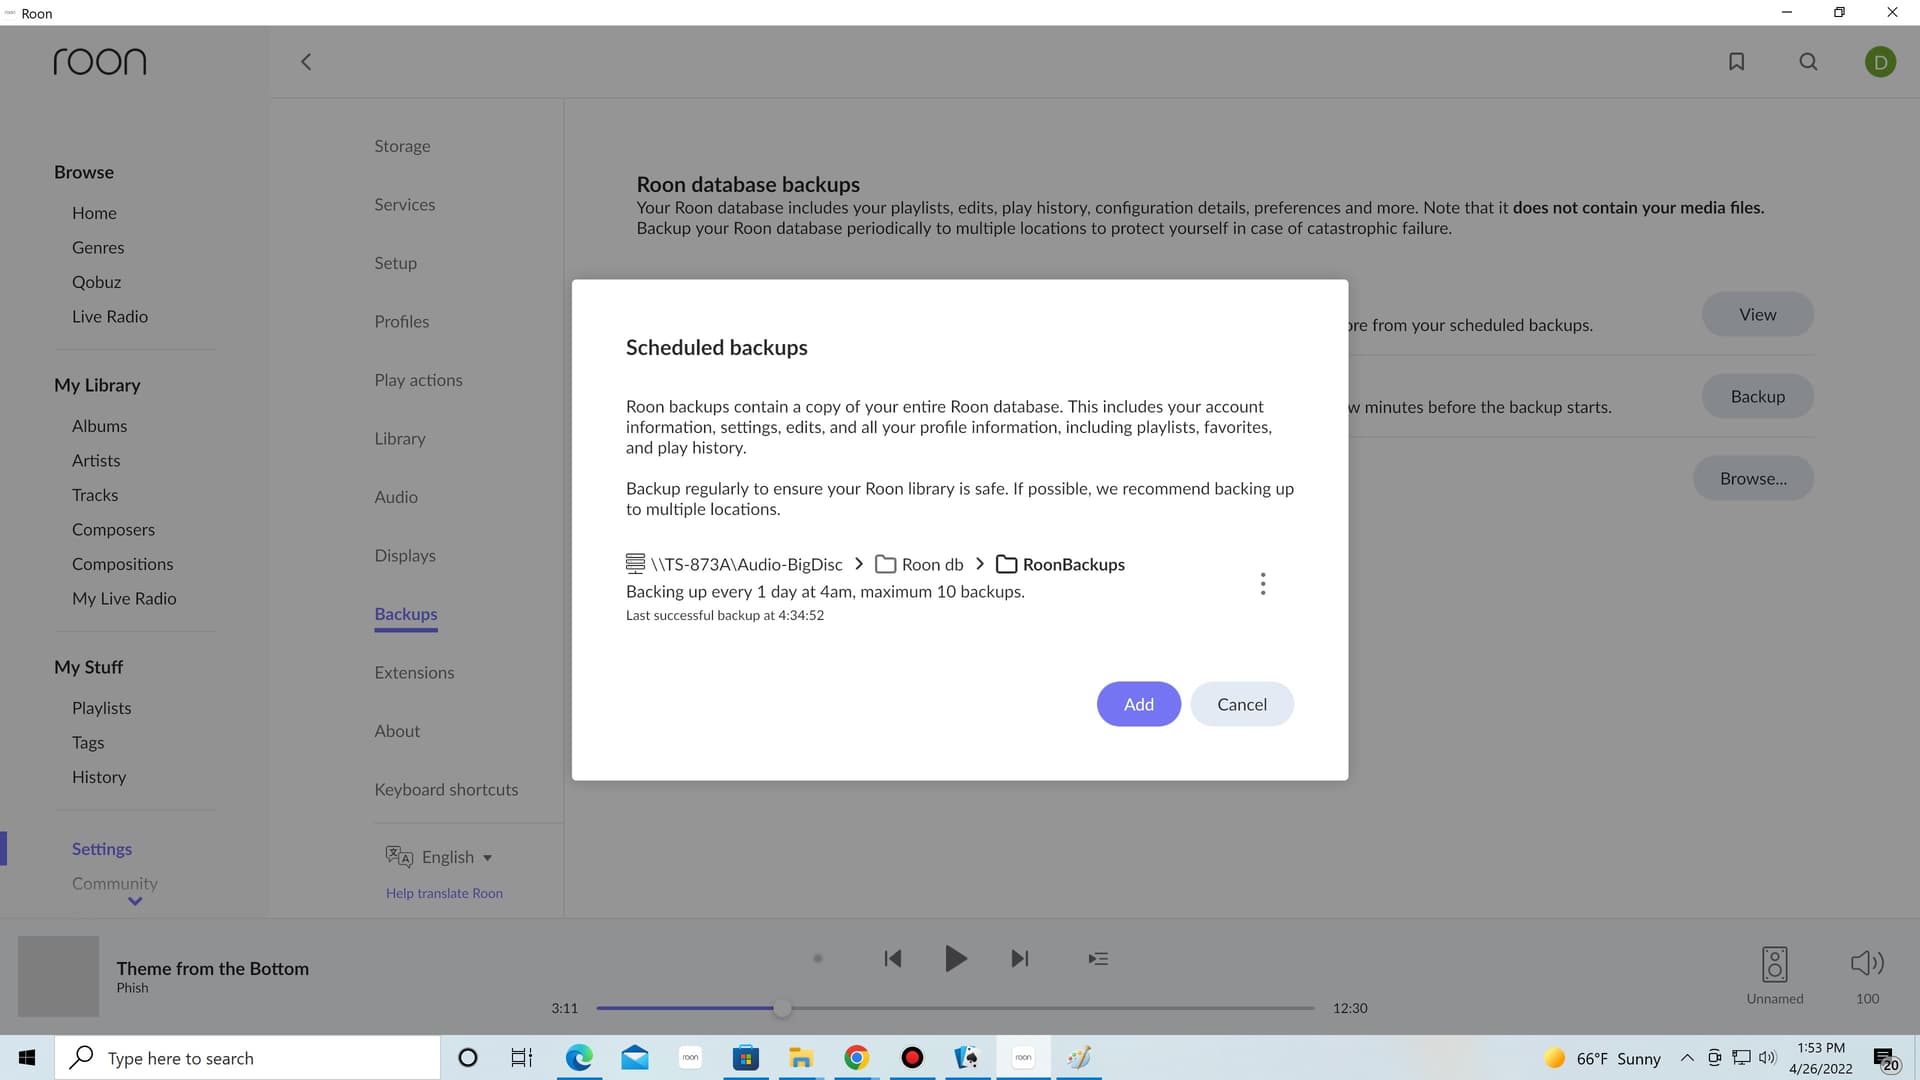Open Cortana circle on taskbar
The height and width of the screenshot is (1080, 1920).
coord(467,1058)
